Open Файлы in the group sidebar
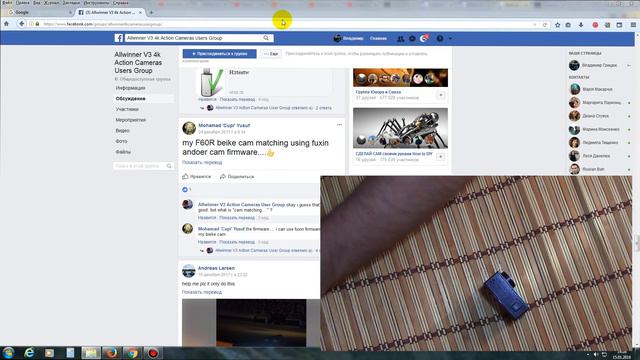 (x=123, y=152)
